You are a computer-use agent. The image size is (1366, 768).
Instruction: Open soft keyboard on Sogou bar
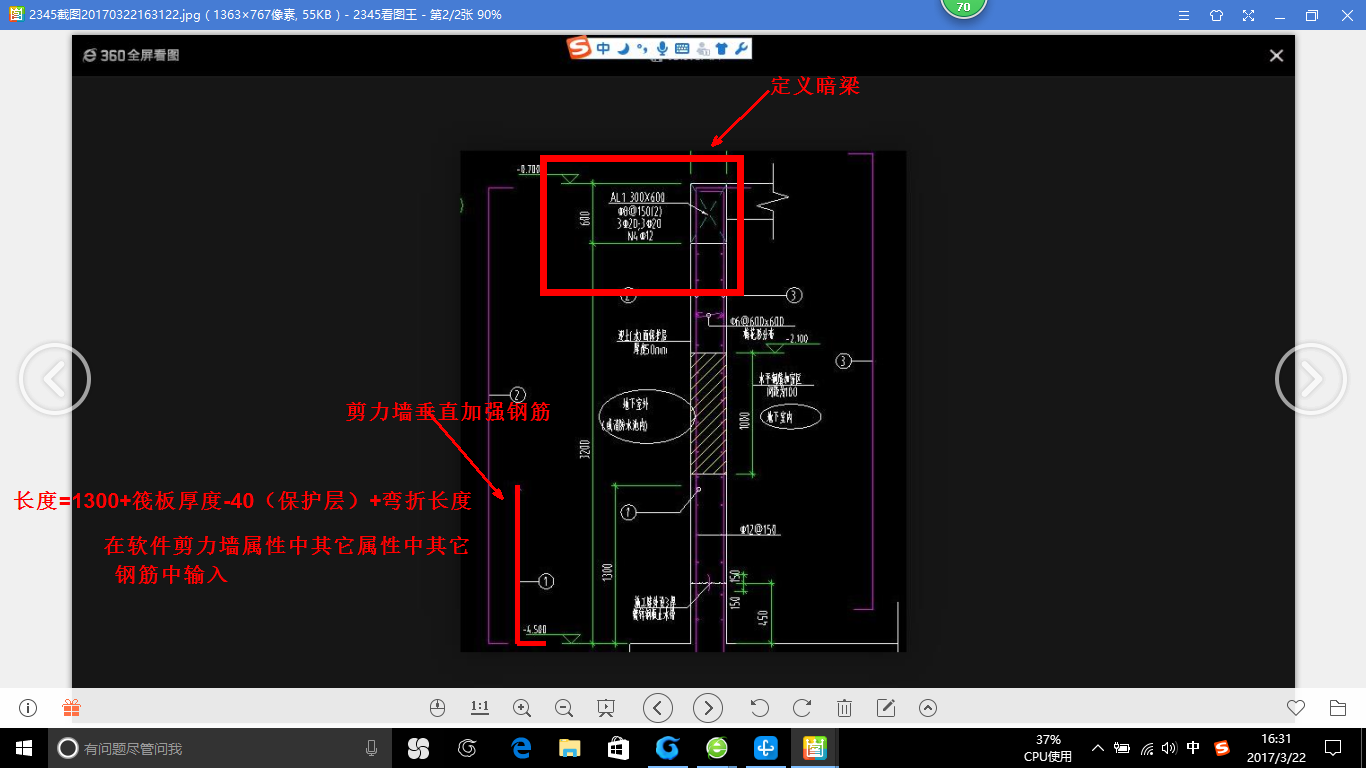(681, 48)
